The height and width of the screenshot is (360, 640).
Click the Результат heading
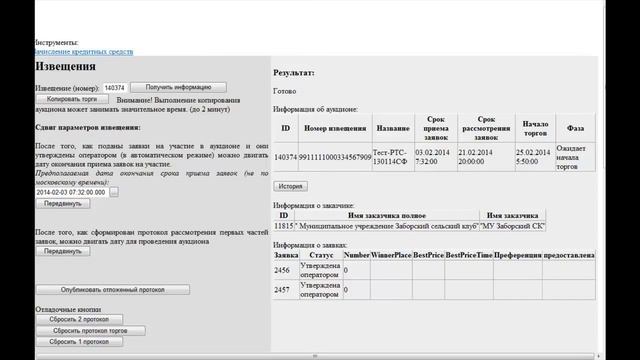point(293,73)
